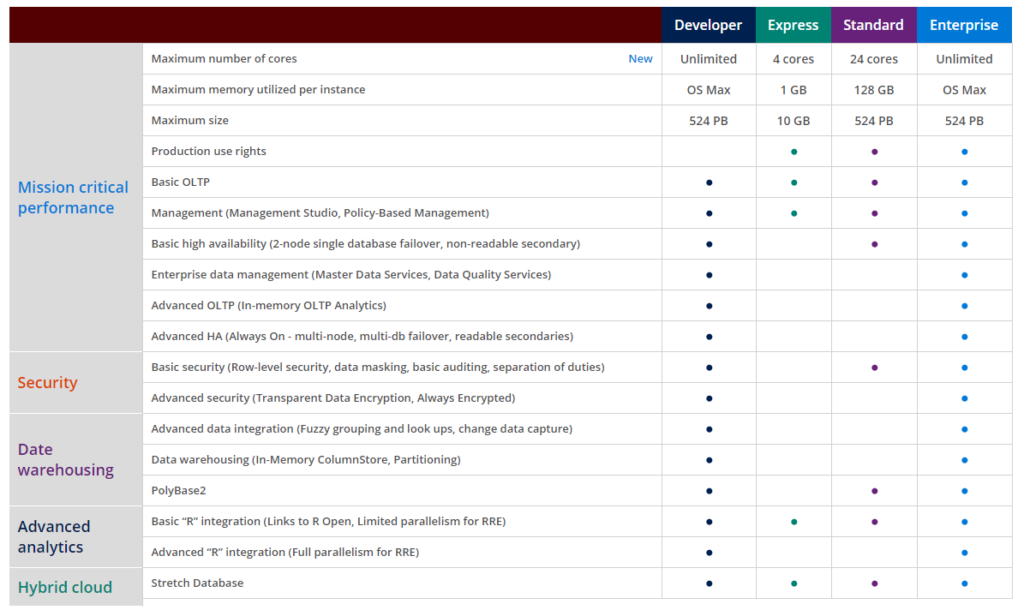Image resolution: width=1024 pixels, height=616 pixels.
Task: Select the Enterprise column header
Action: [964, 24]
